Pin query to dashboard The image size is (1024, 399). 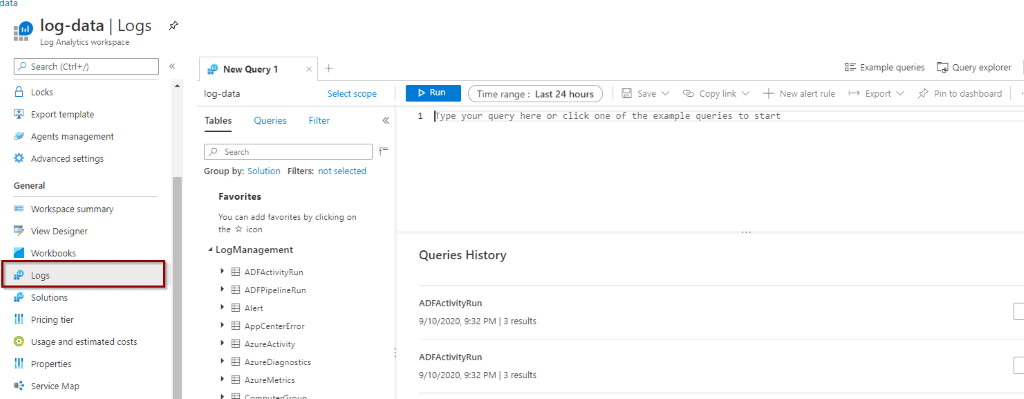(x=959, y=93)
